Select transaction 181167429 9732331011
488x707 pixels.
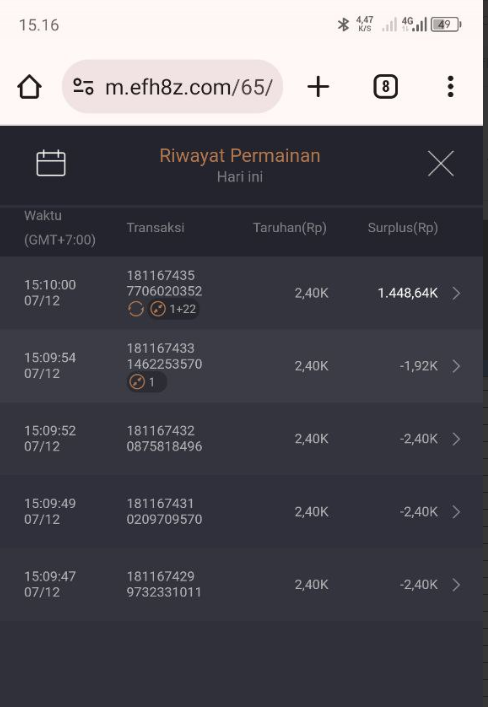click(x=164, y=584)
